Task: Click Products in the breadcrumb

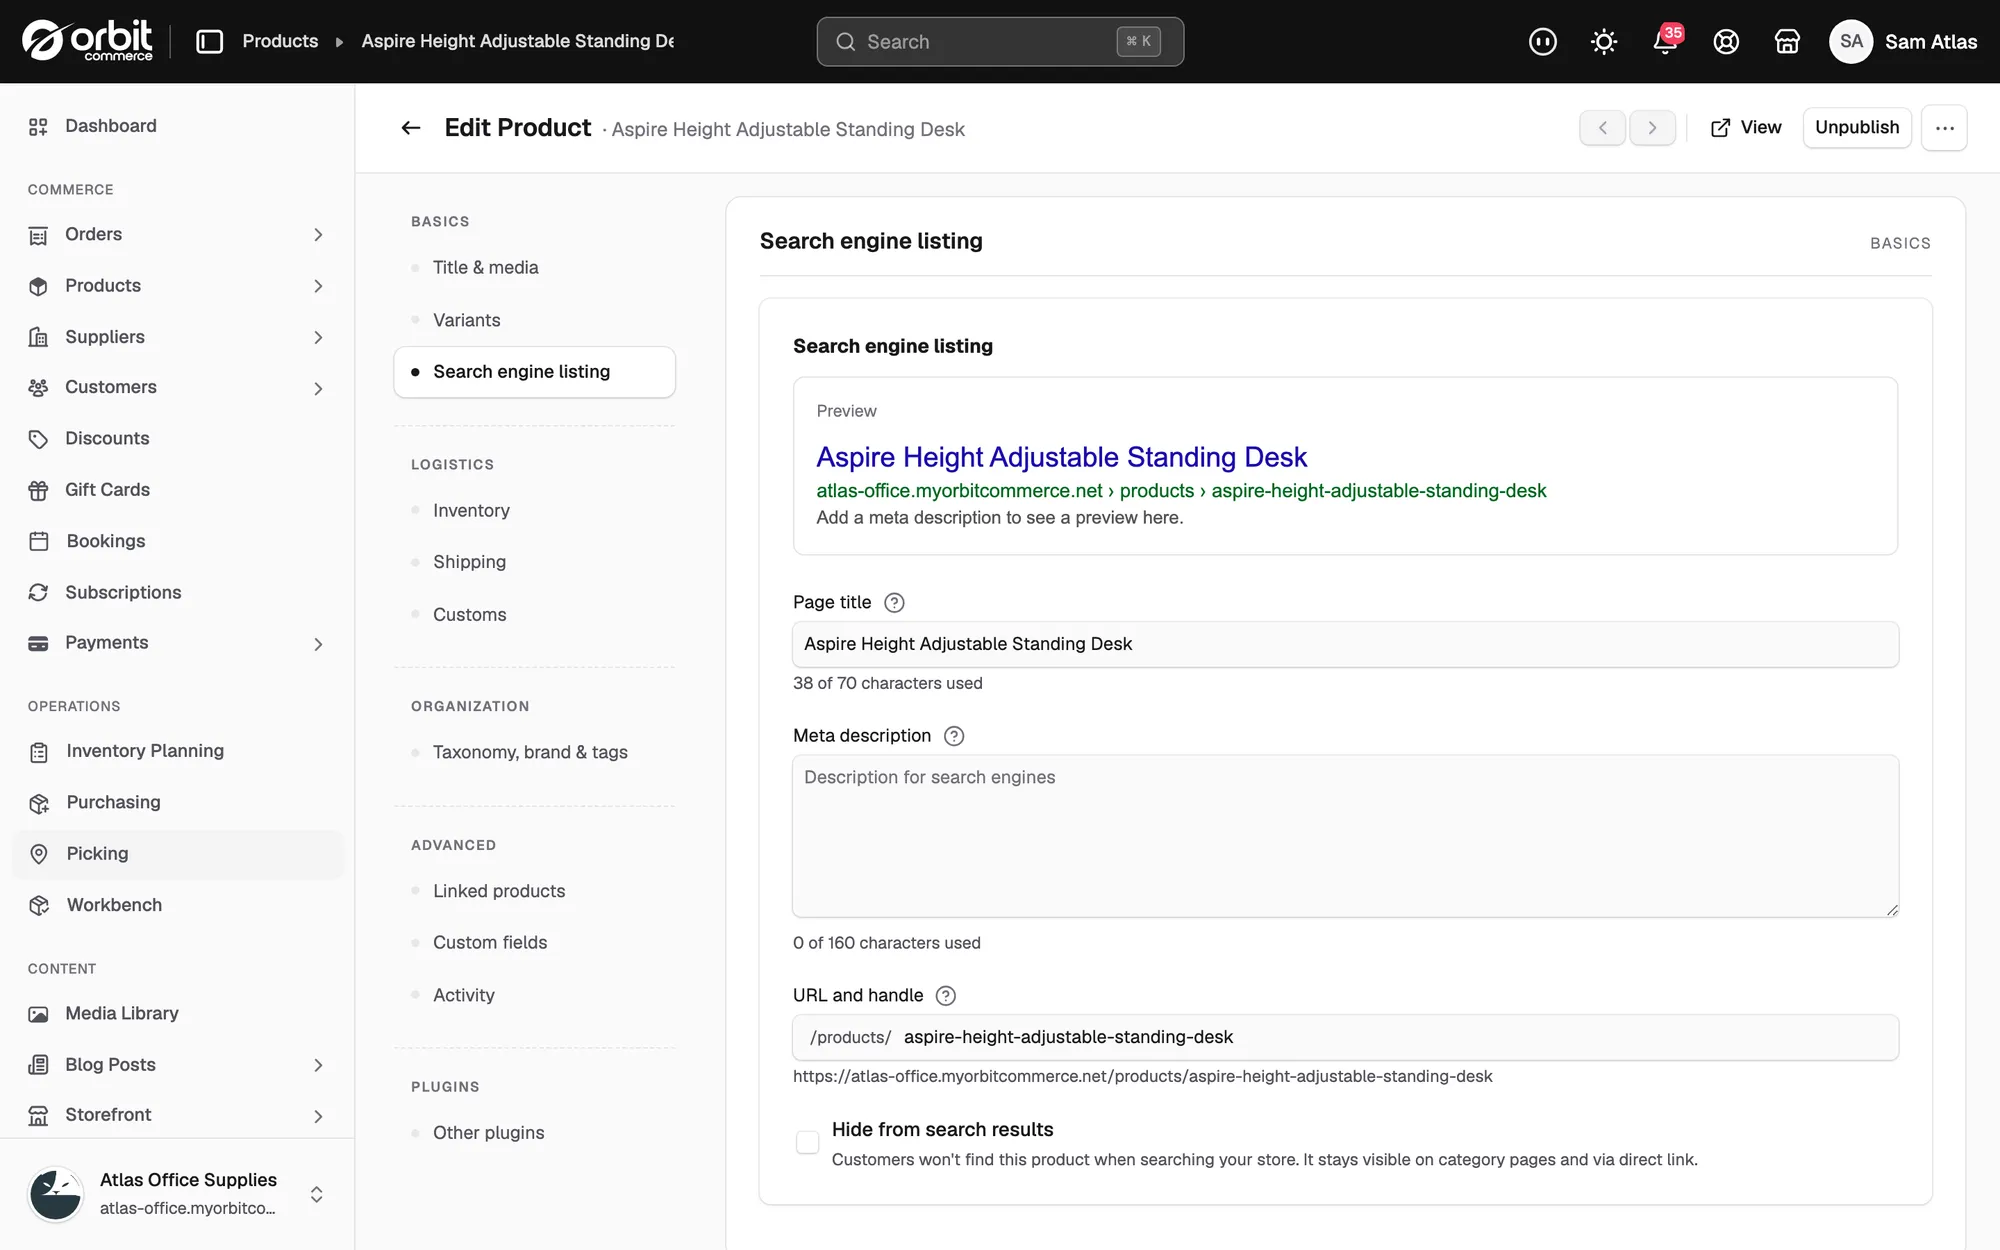Action: pos(280,41)
